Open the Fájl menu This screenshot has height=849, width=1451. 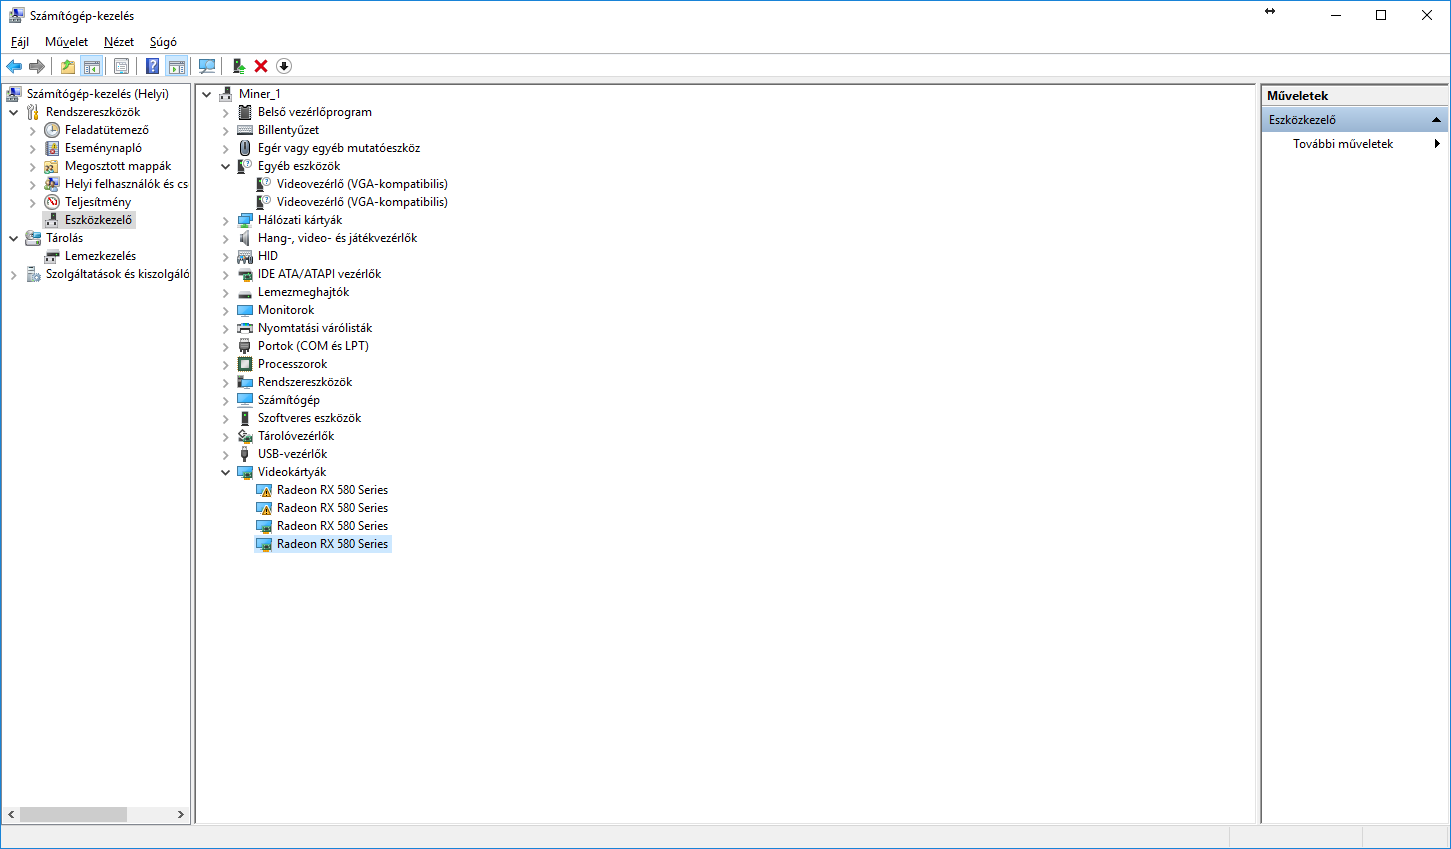20,42
